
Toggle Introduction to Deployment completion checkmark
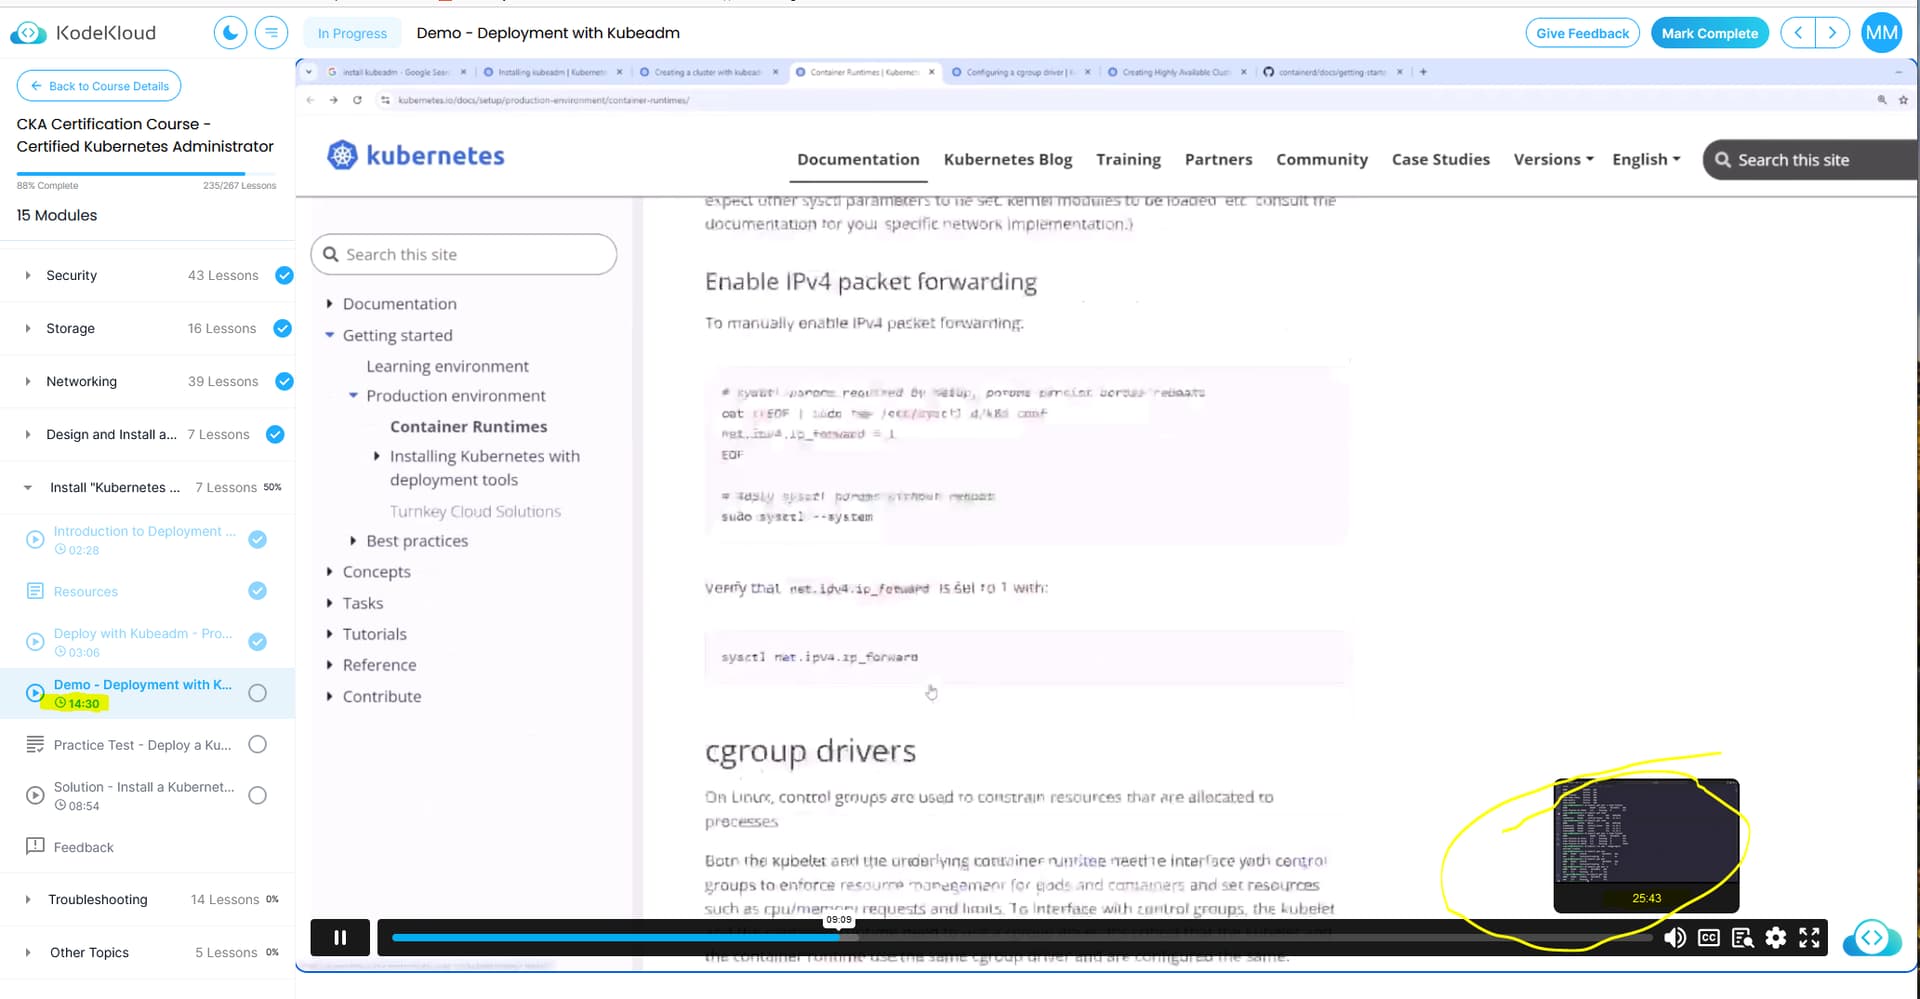tap(257, 539)
